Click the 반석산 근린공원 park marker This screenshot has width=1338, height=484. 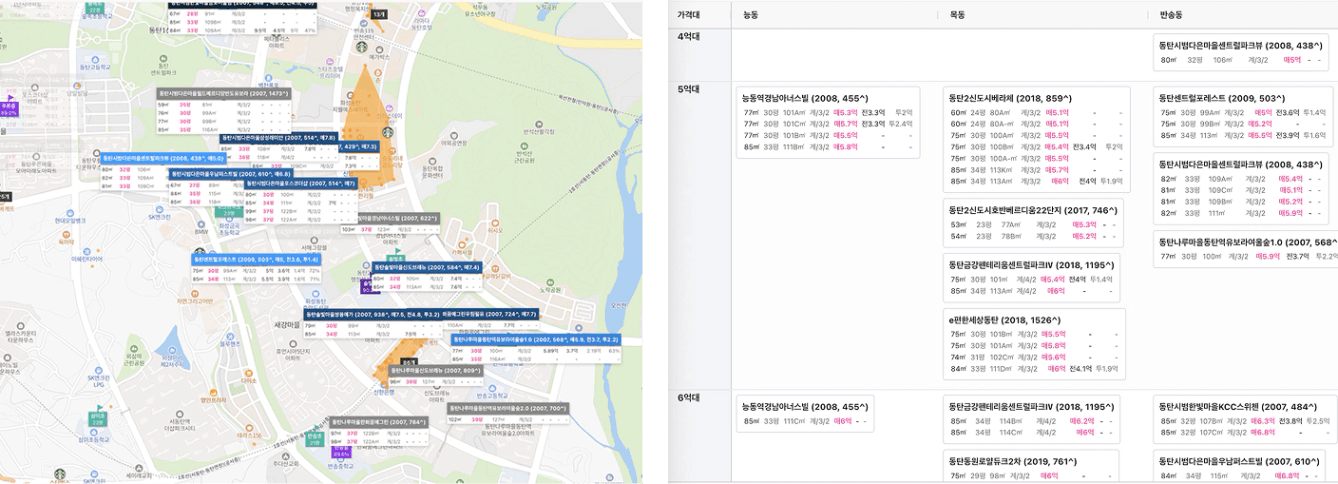[x=524, y=146]
